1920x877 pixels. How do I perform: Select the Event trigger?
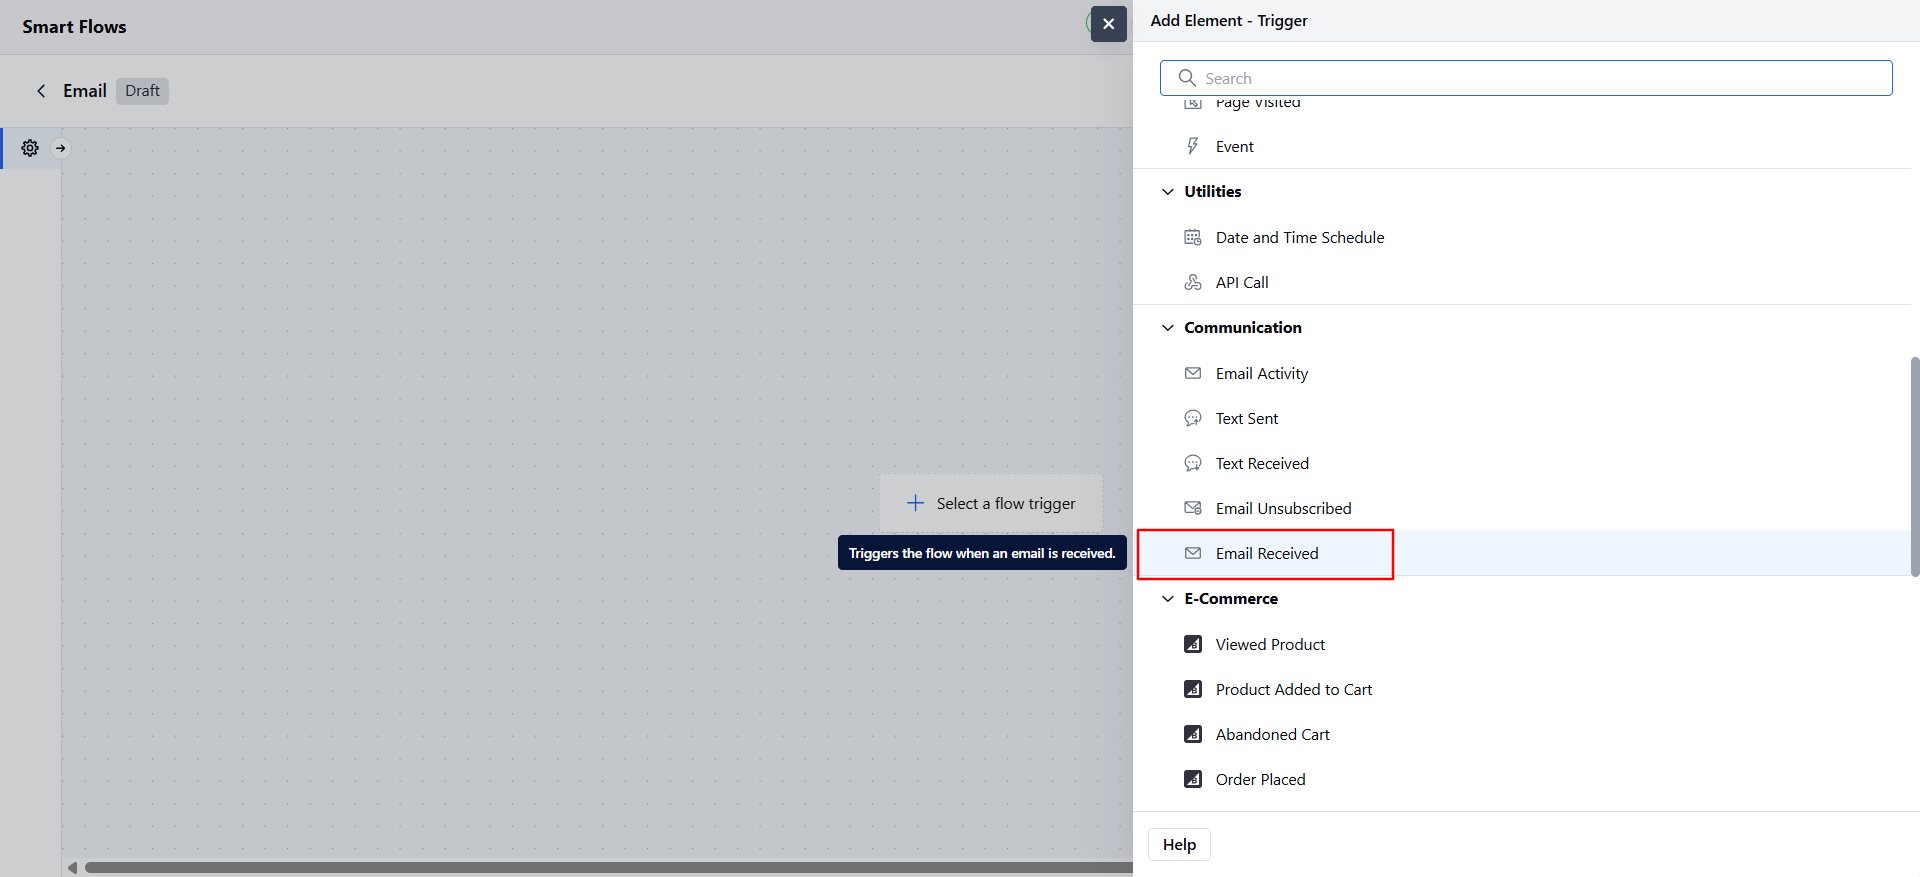point(1523,146)
